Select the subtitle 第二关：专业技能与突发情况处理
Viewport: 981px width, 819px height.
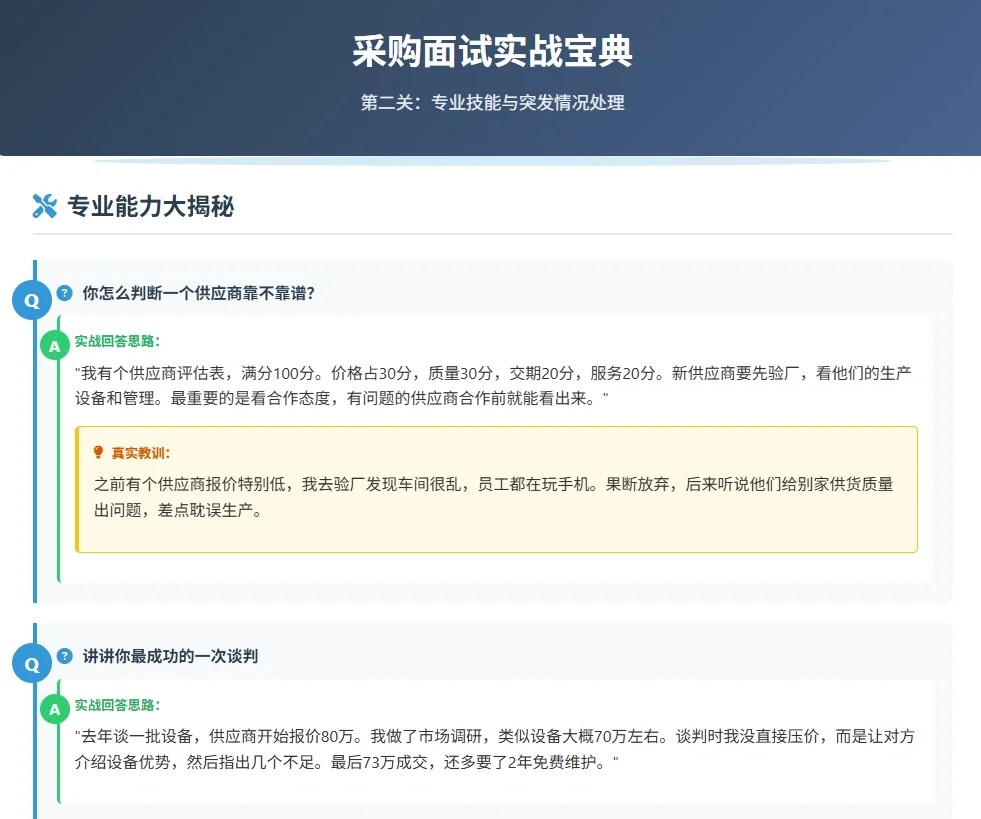490,103
